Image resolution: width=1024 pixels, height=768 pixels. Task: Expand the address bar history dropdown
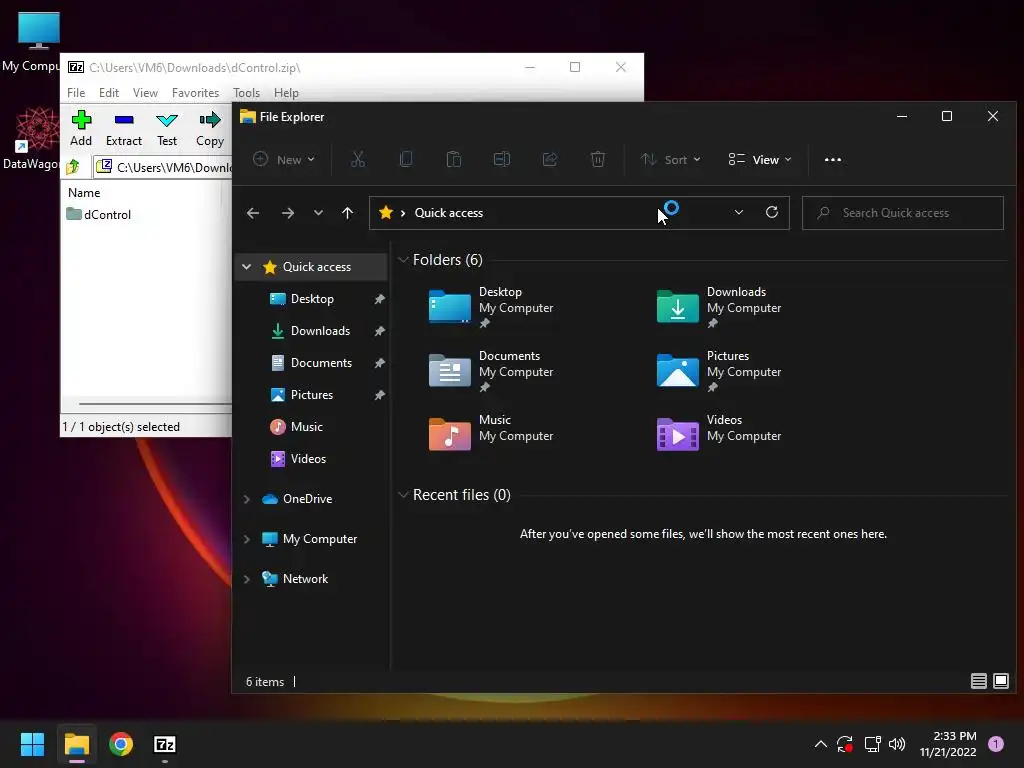[x=739, y=213]
